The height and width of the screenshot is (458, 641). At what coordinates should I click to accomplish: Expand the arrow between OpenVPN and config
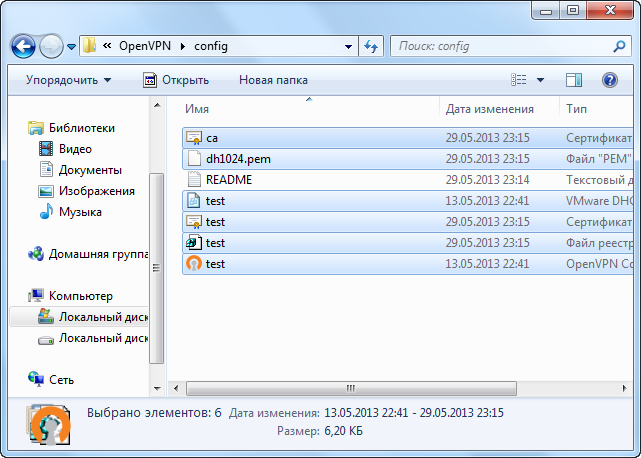tap(183, 47)
